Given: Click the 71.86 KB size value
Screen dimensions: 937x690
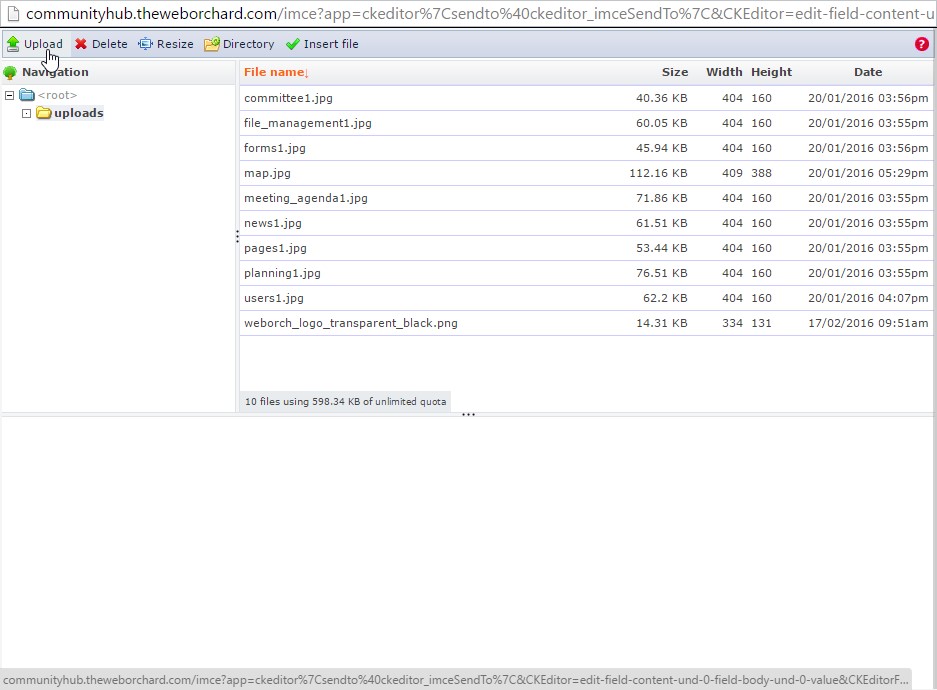Looking at the screenshot, I should click(662, 198).
